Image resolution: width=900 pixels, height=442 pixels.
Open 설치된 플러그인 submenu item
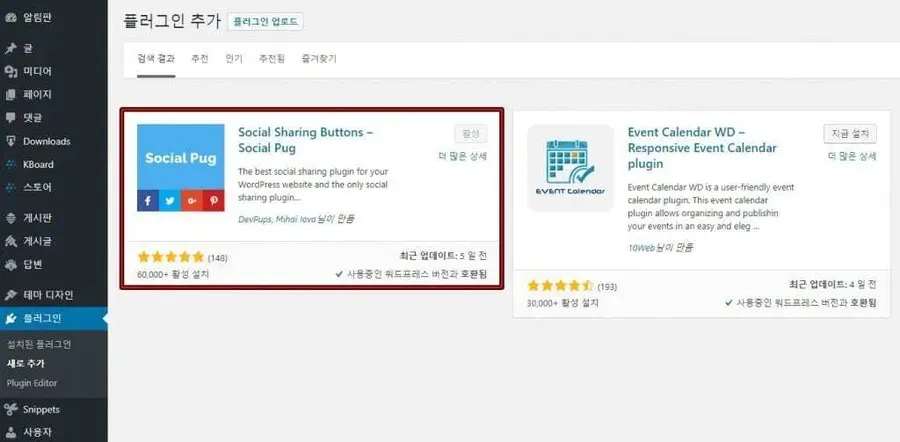tap(39, 344)
